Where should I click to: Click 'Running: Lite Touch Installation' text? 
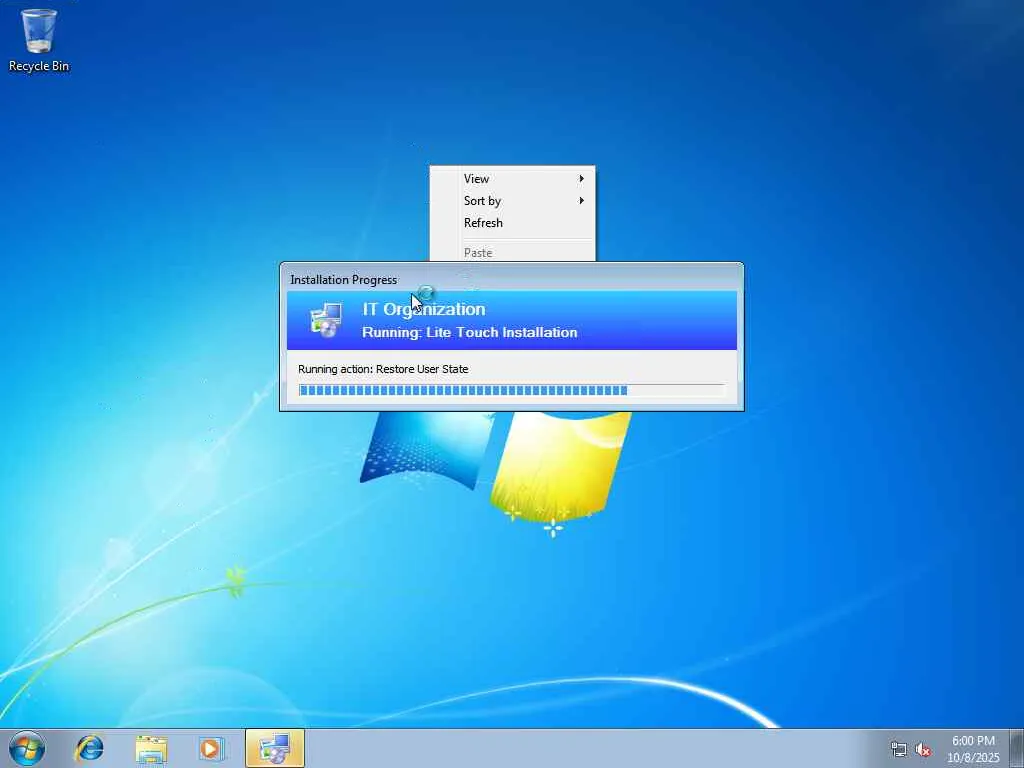(470, 332)
